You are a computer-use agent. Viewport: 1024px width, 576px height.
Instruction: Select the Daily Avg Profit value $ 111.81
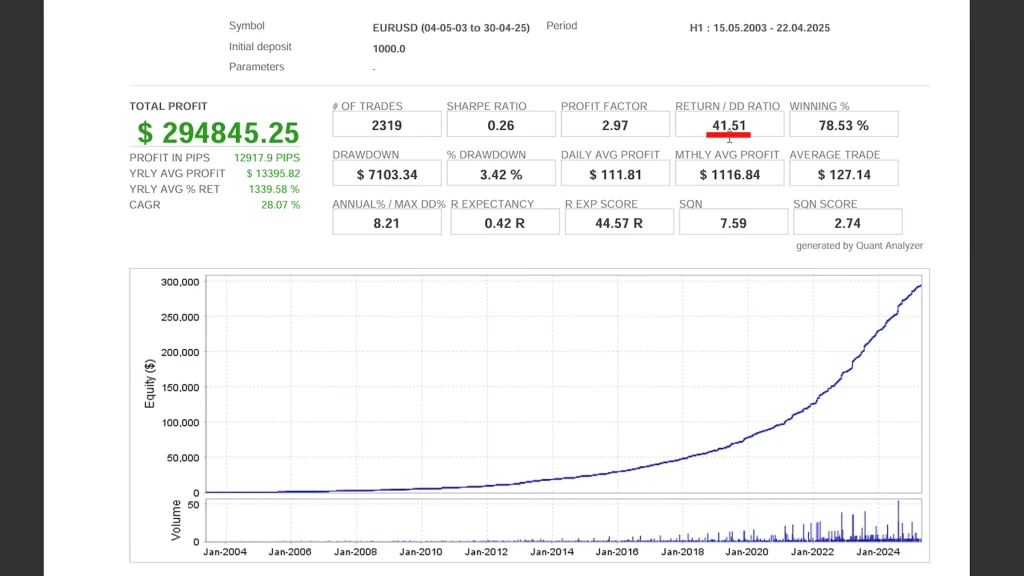tap(615, 174)
